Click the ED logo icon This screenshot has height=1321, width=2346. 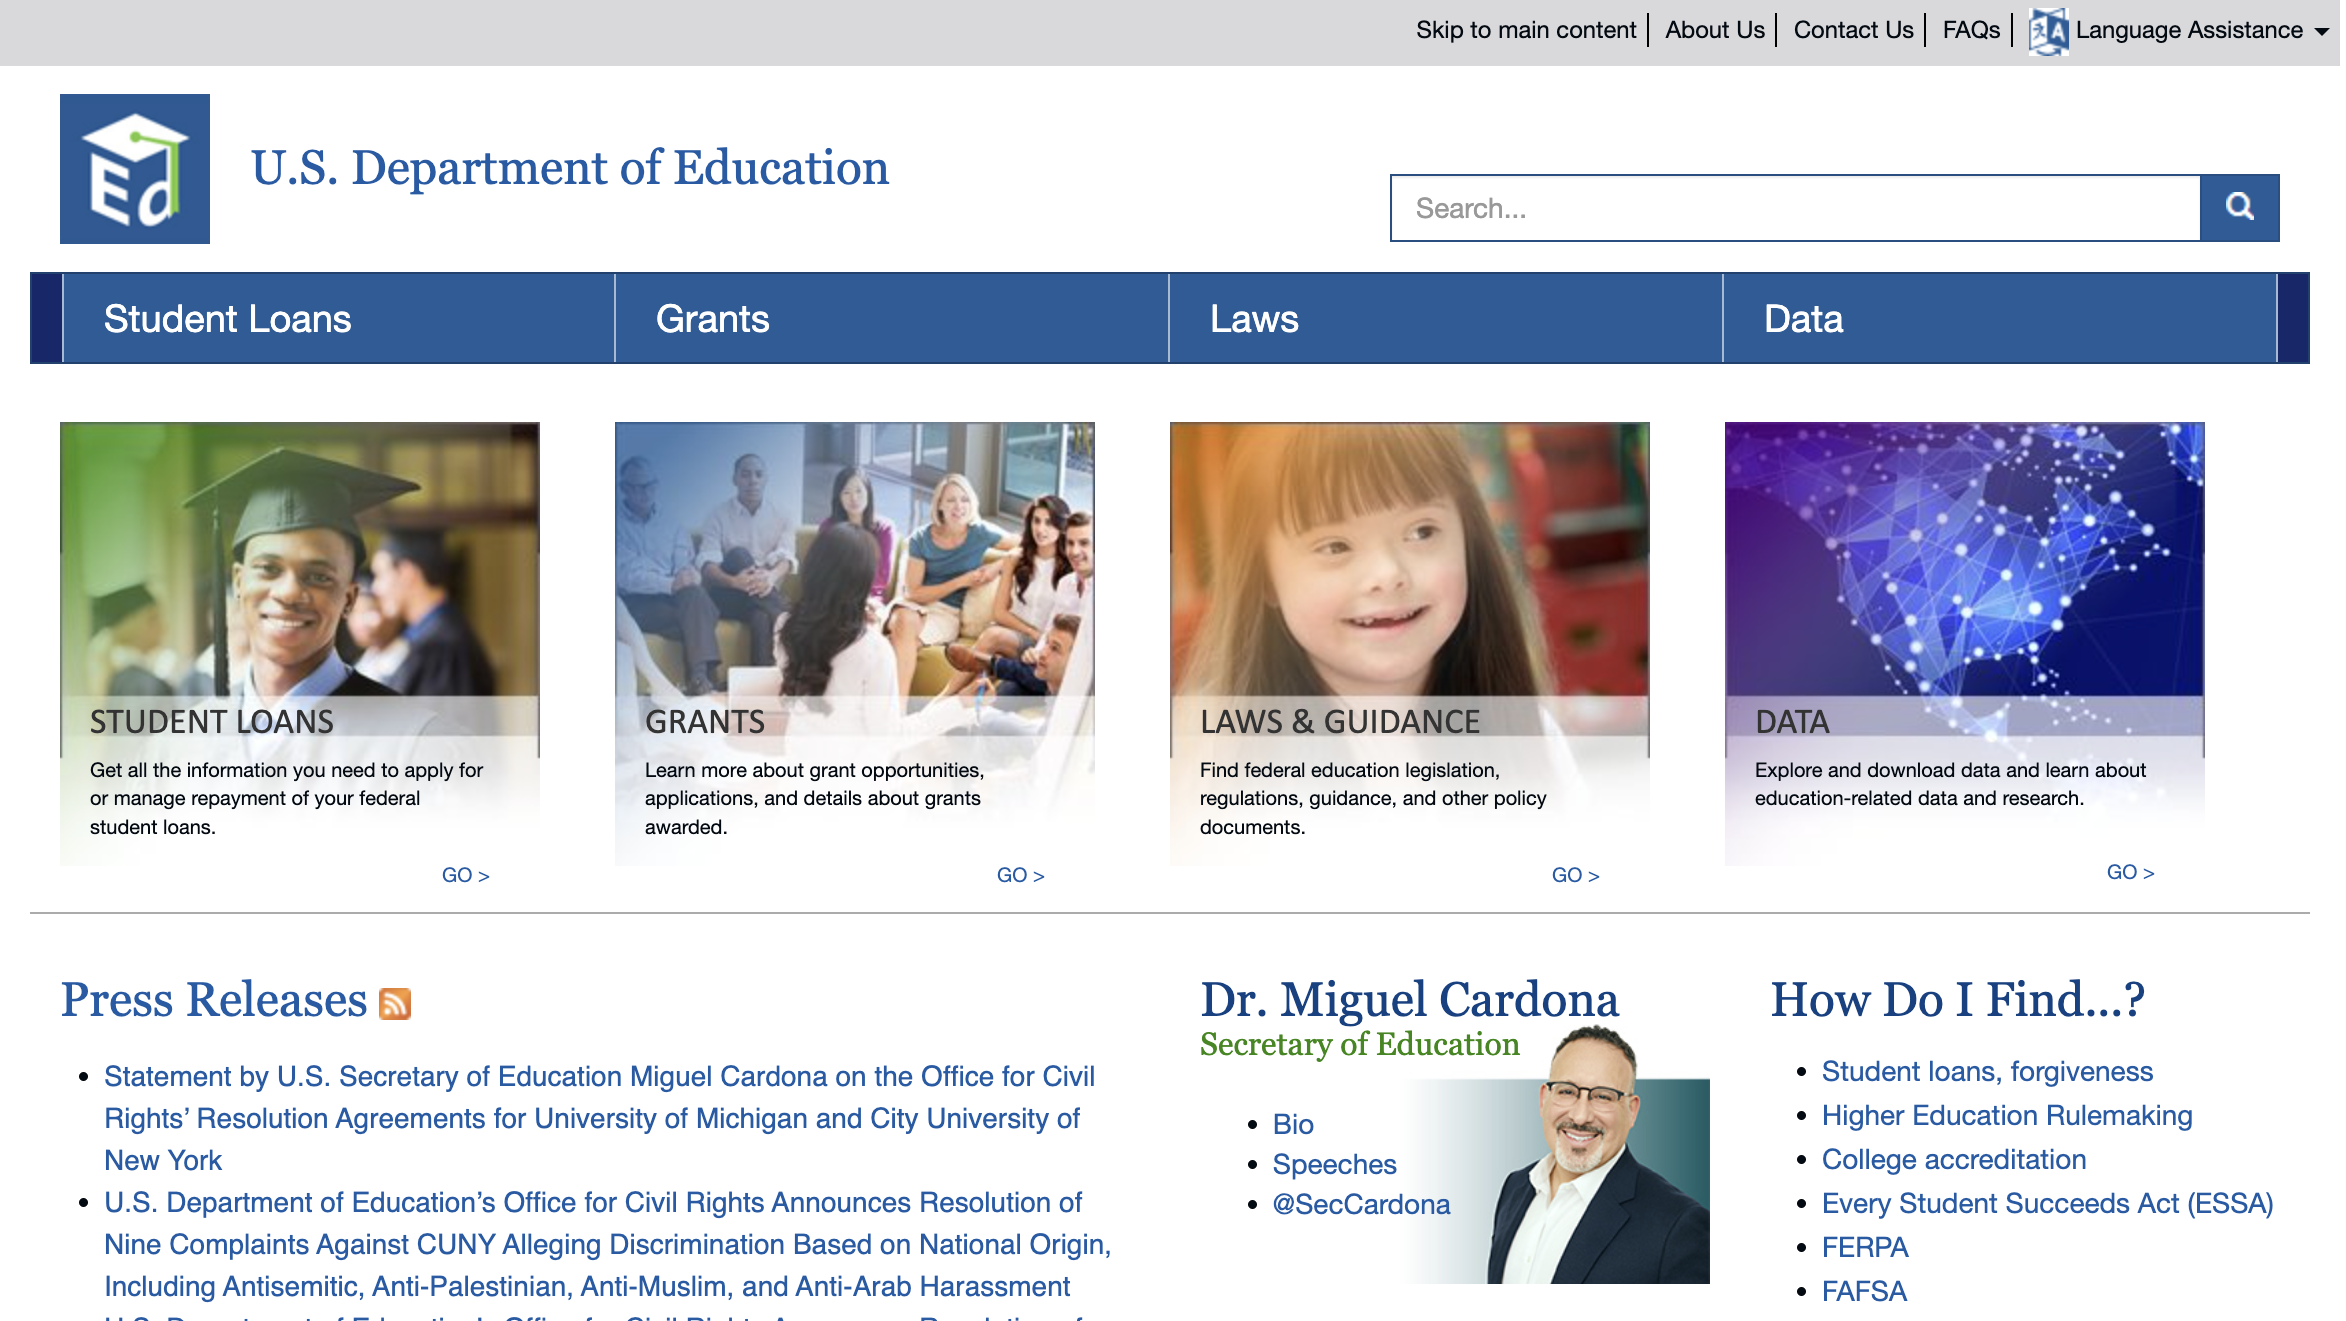(135, 169)
